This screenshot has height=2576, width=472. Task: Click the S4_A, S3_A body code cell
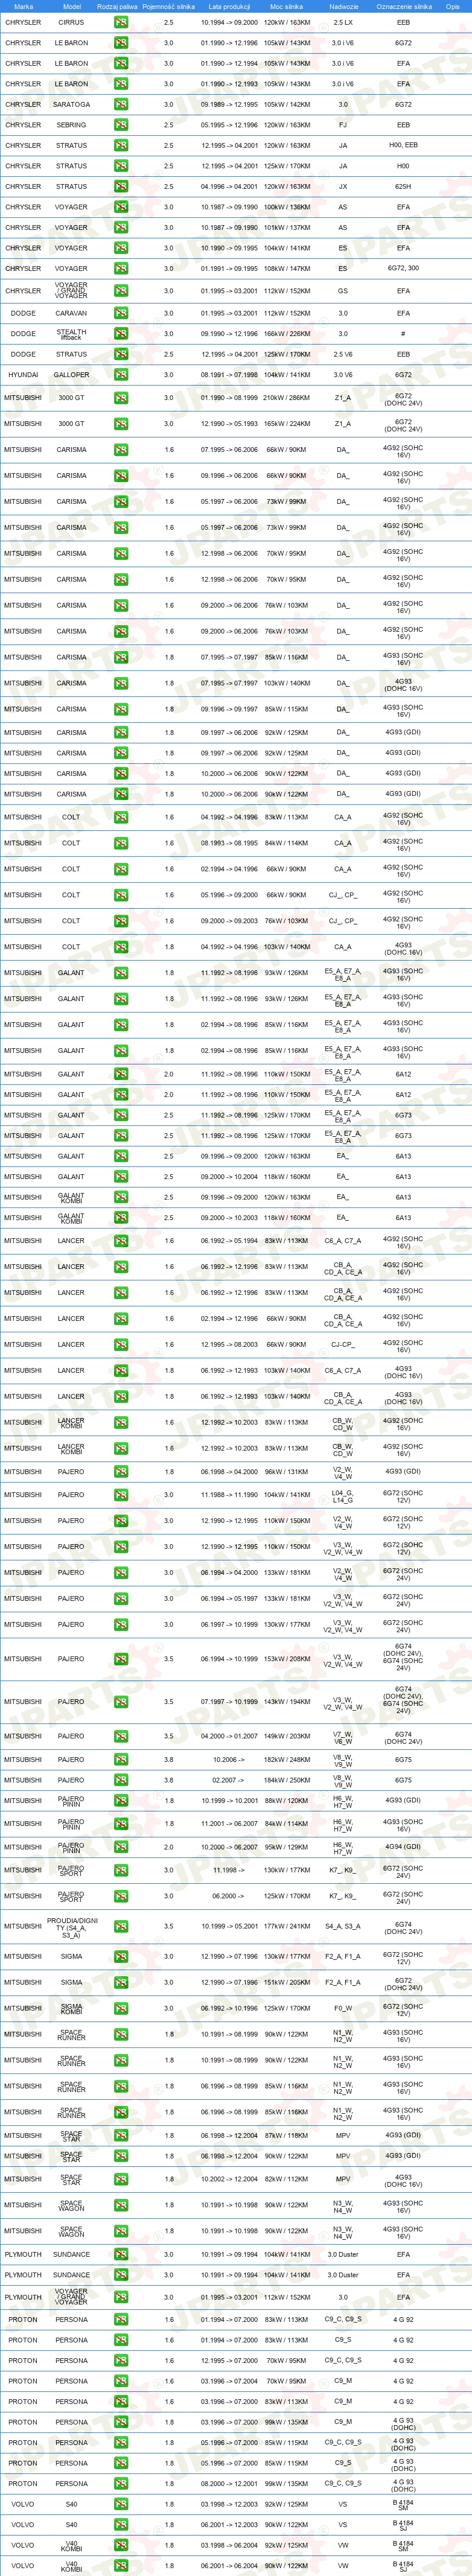(x=343, y=1926)
